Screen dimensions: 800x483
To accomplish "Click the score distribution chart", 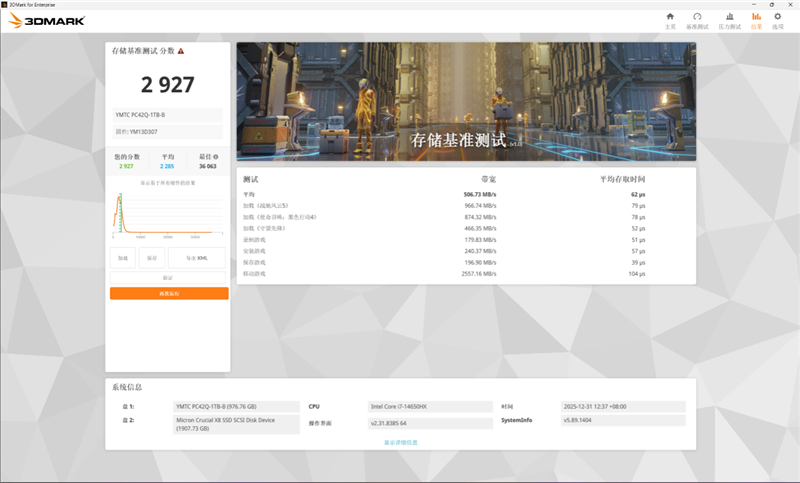I will click(x=168, y=214).
